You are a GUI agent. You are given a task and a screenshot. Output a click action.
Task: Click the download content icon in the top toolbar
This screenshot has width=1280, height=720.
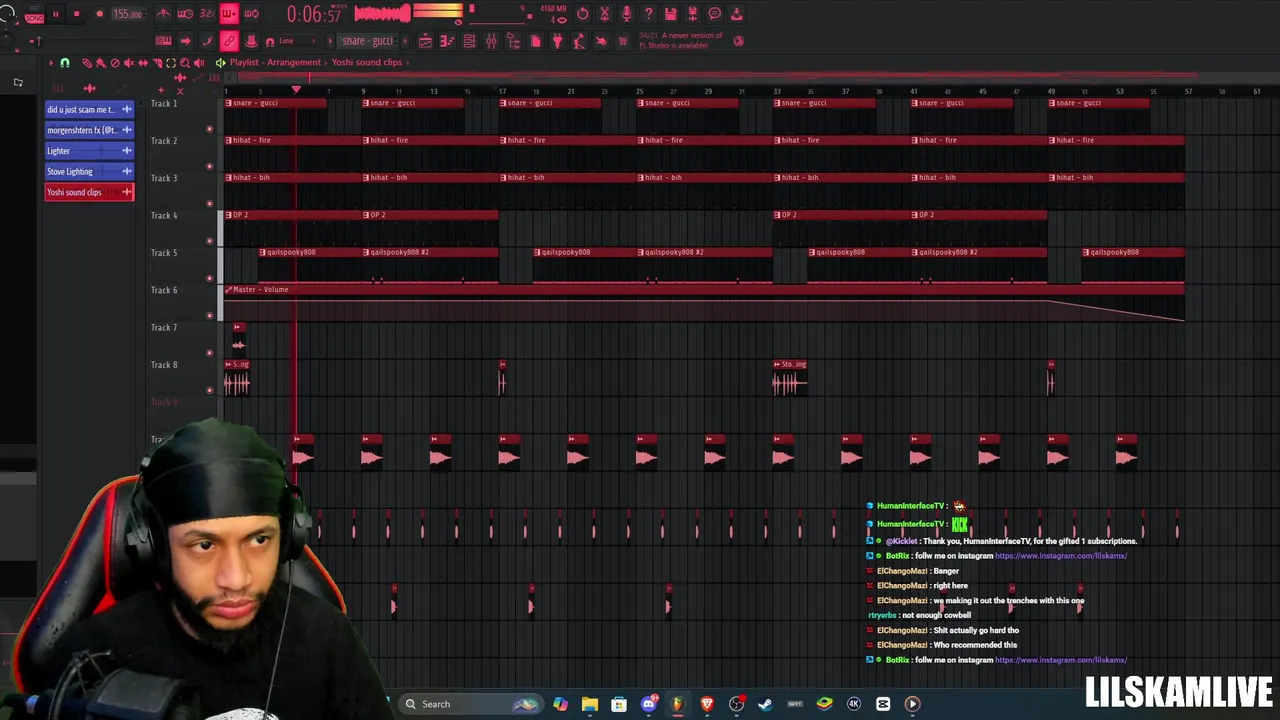737,14
